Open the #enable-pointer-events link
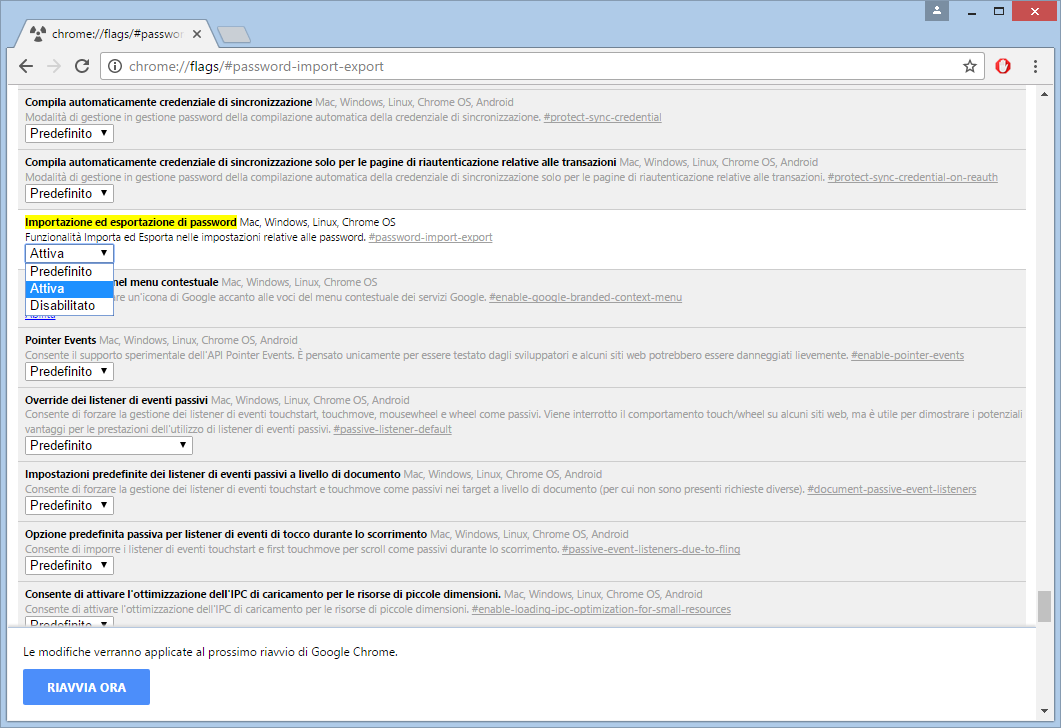 point(907,354)
